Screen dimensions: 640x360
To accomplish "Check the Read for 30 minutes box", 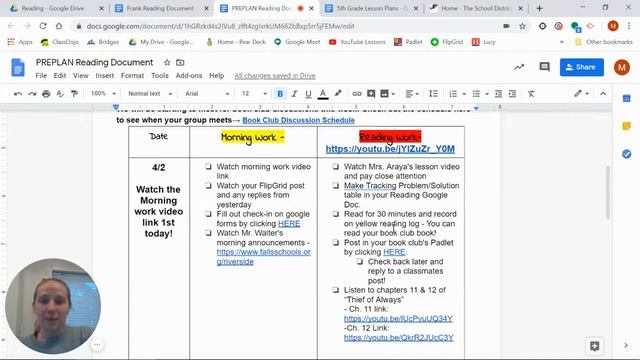I will (336, 214).
